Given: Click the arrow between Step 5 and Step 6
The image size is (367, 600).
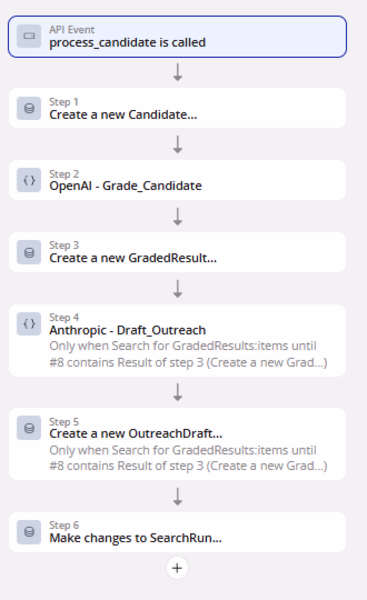Looking at the screenshot, I should (178, 496).
